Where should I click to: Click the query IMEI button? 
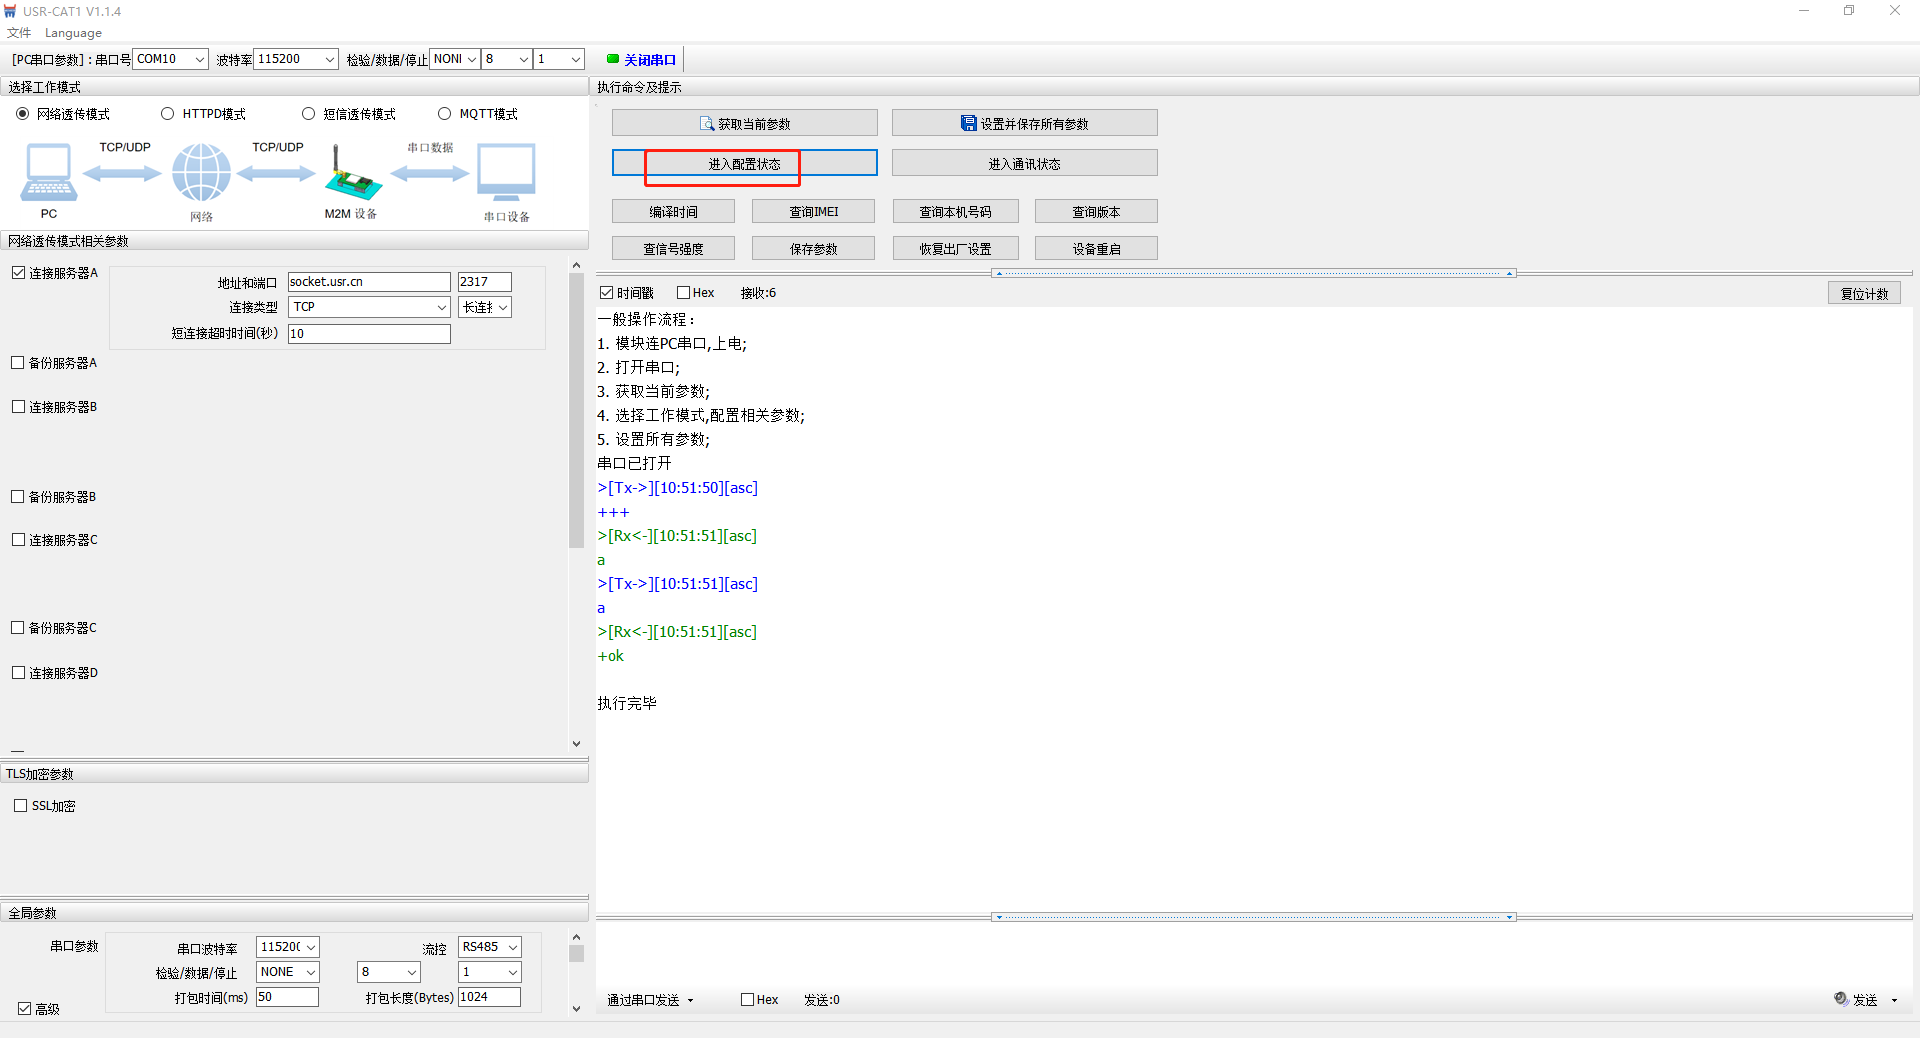pos(813,212)
